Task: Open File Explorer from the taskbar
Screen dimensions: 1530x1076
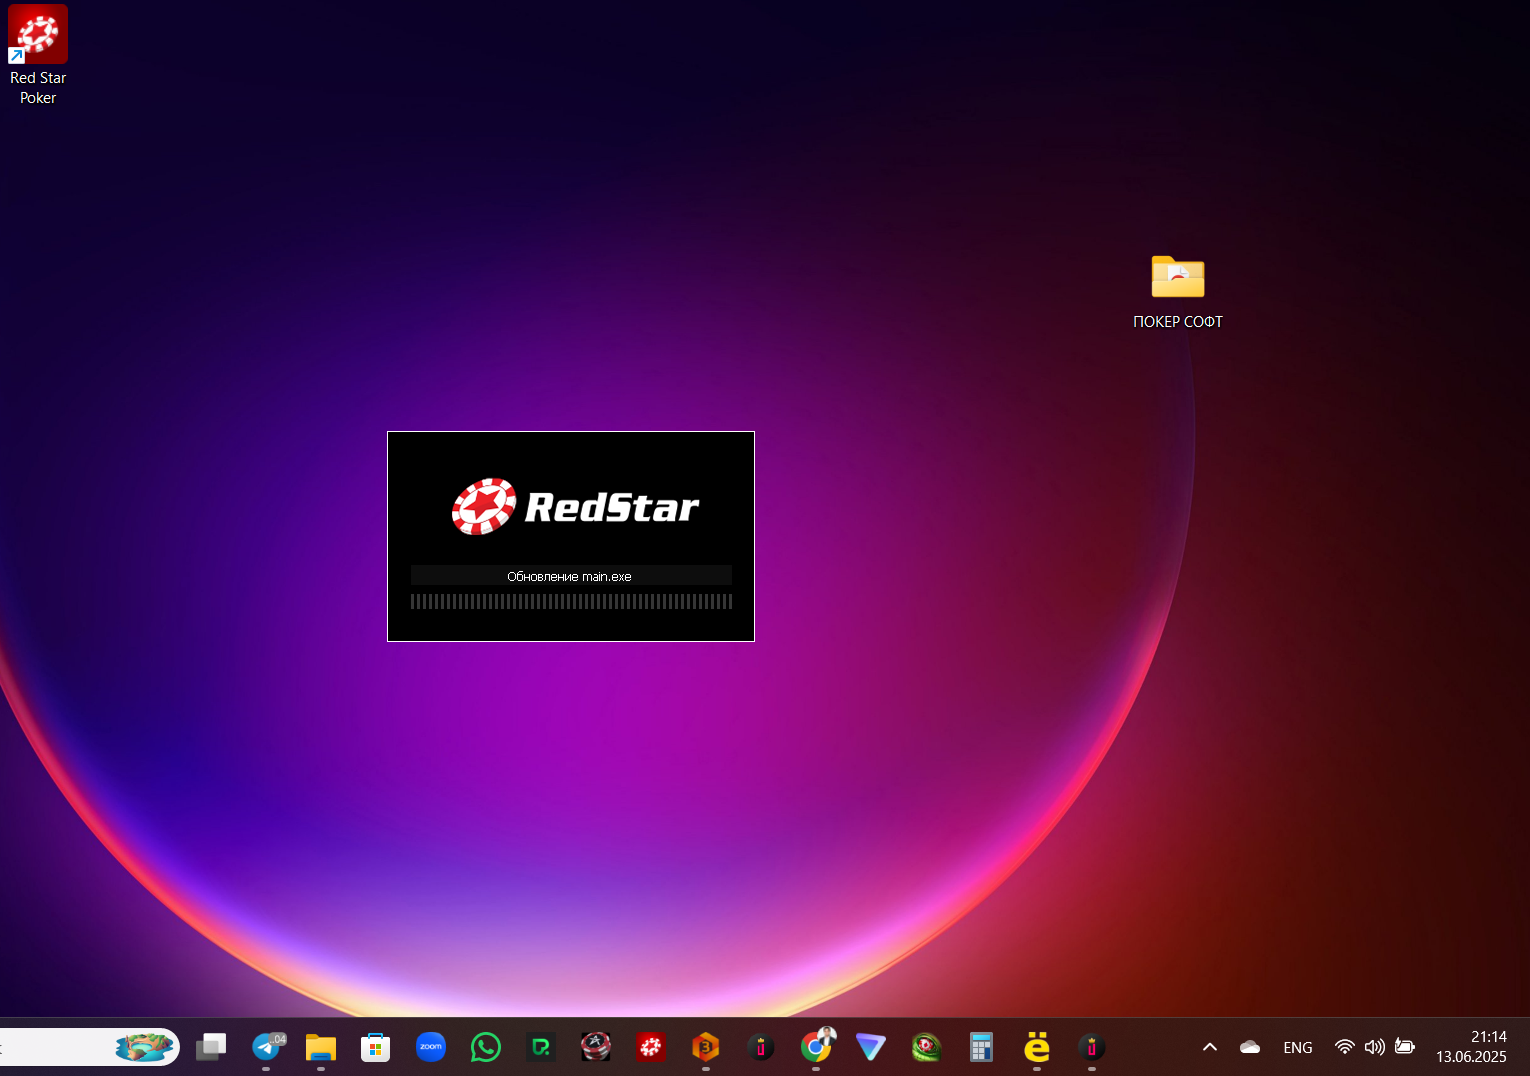Action: pos(321,1047)
